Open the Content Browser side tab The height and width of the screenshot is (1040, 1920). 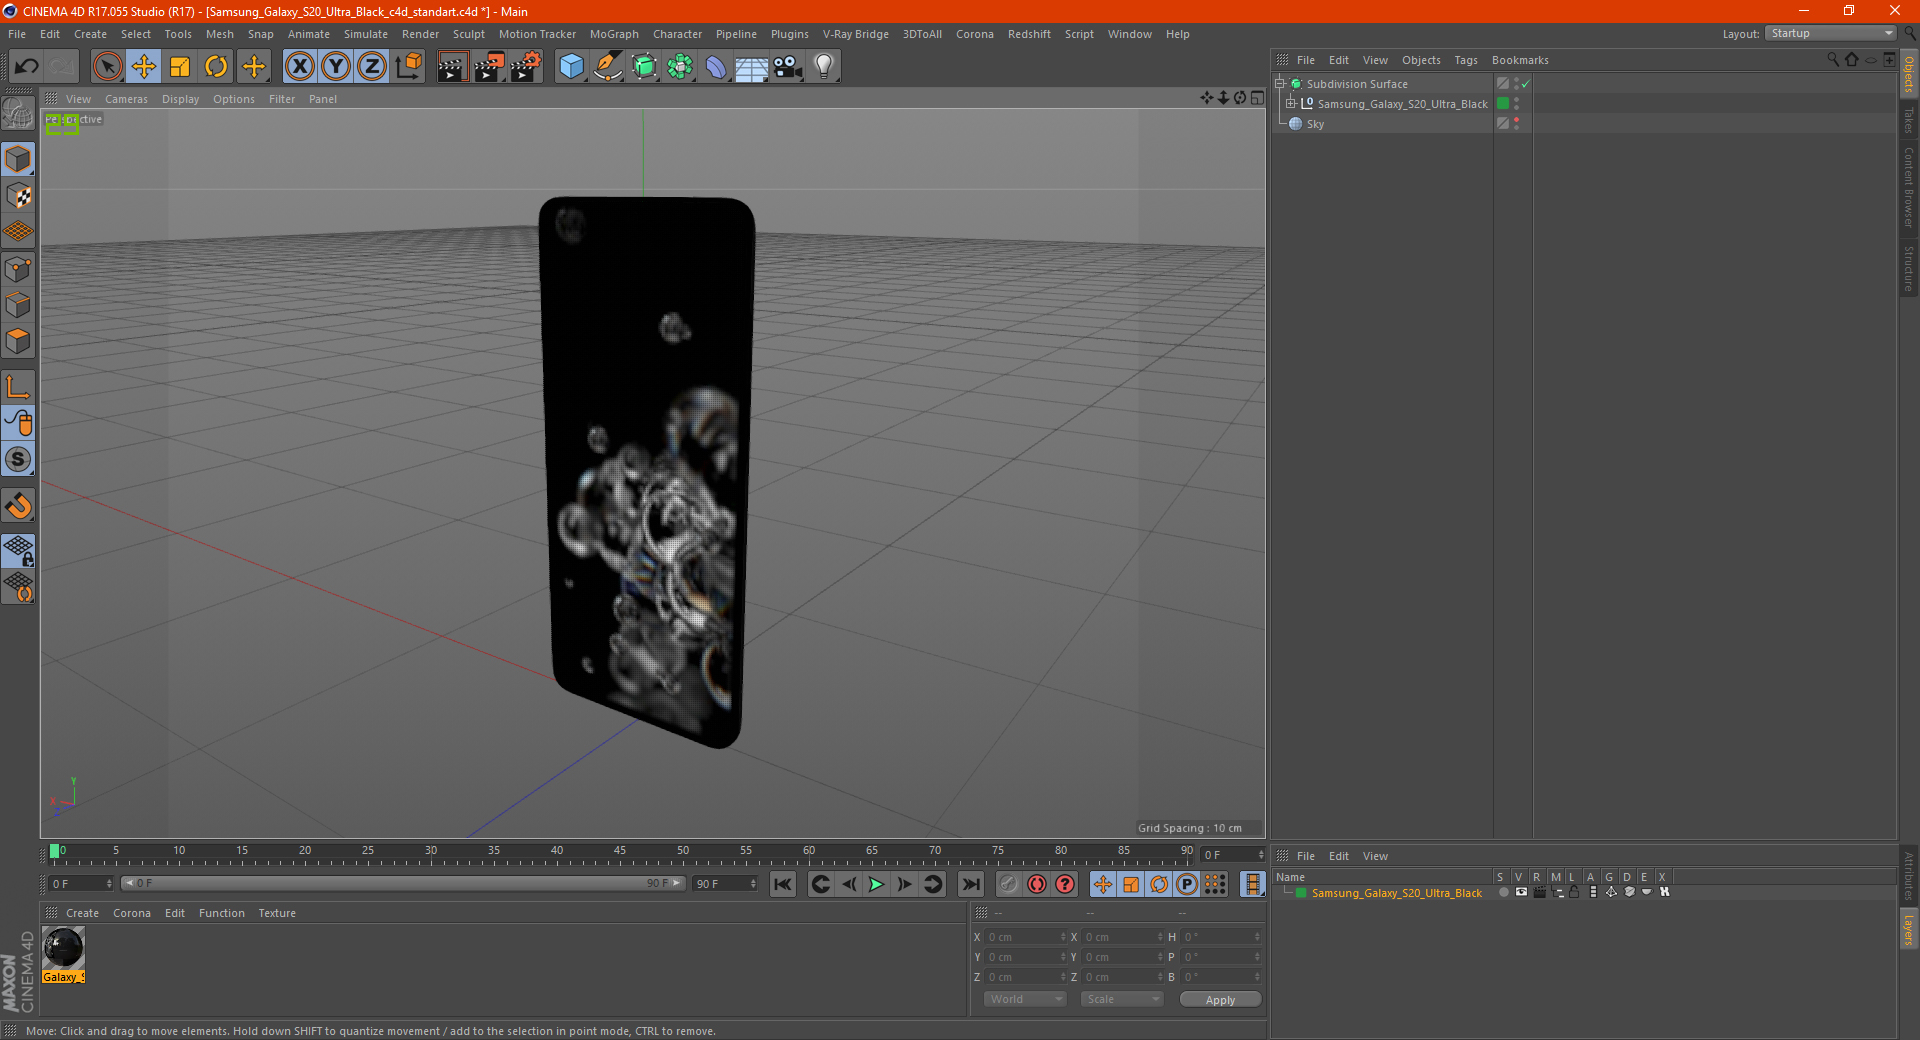[x=1909, y=187]
